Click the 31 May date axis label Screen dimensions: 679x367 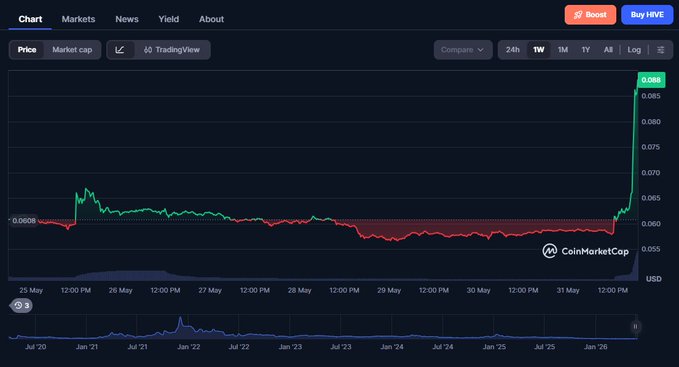point(568,290)
